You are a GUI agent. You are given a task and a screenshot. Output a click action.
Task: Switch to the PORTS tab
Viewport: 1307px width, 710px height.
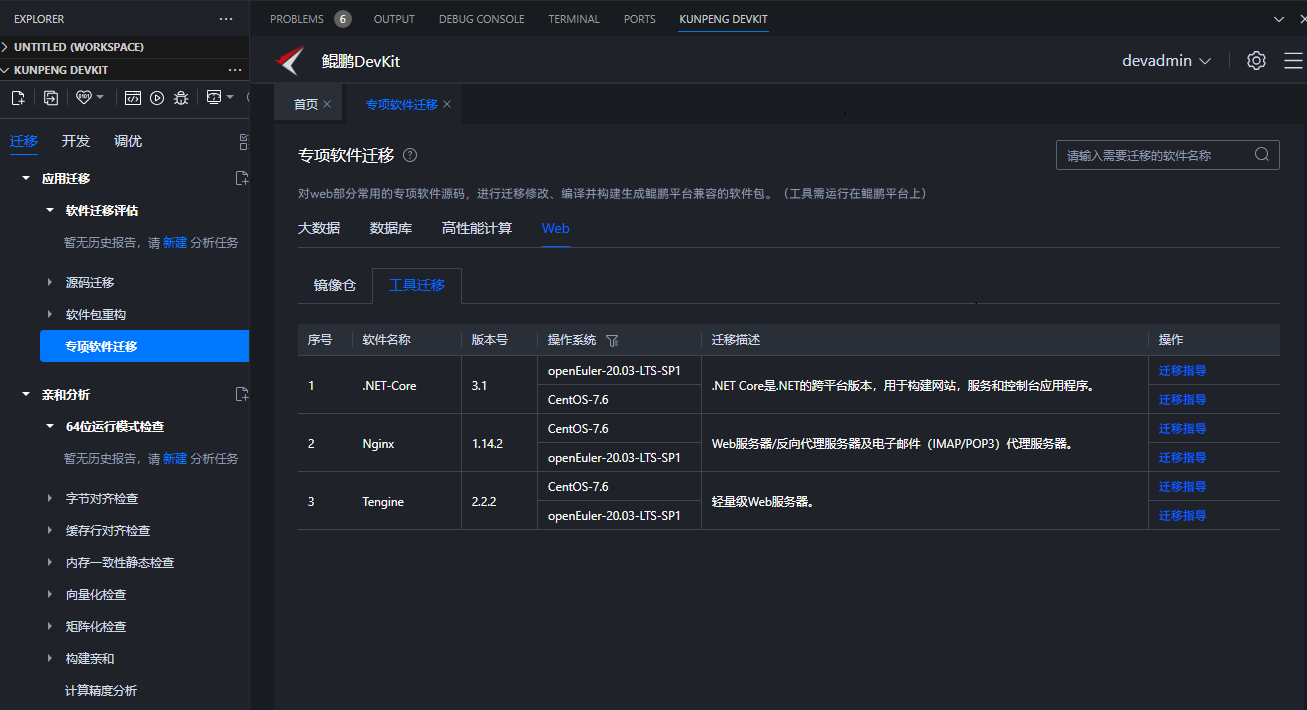click(640, 19)
